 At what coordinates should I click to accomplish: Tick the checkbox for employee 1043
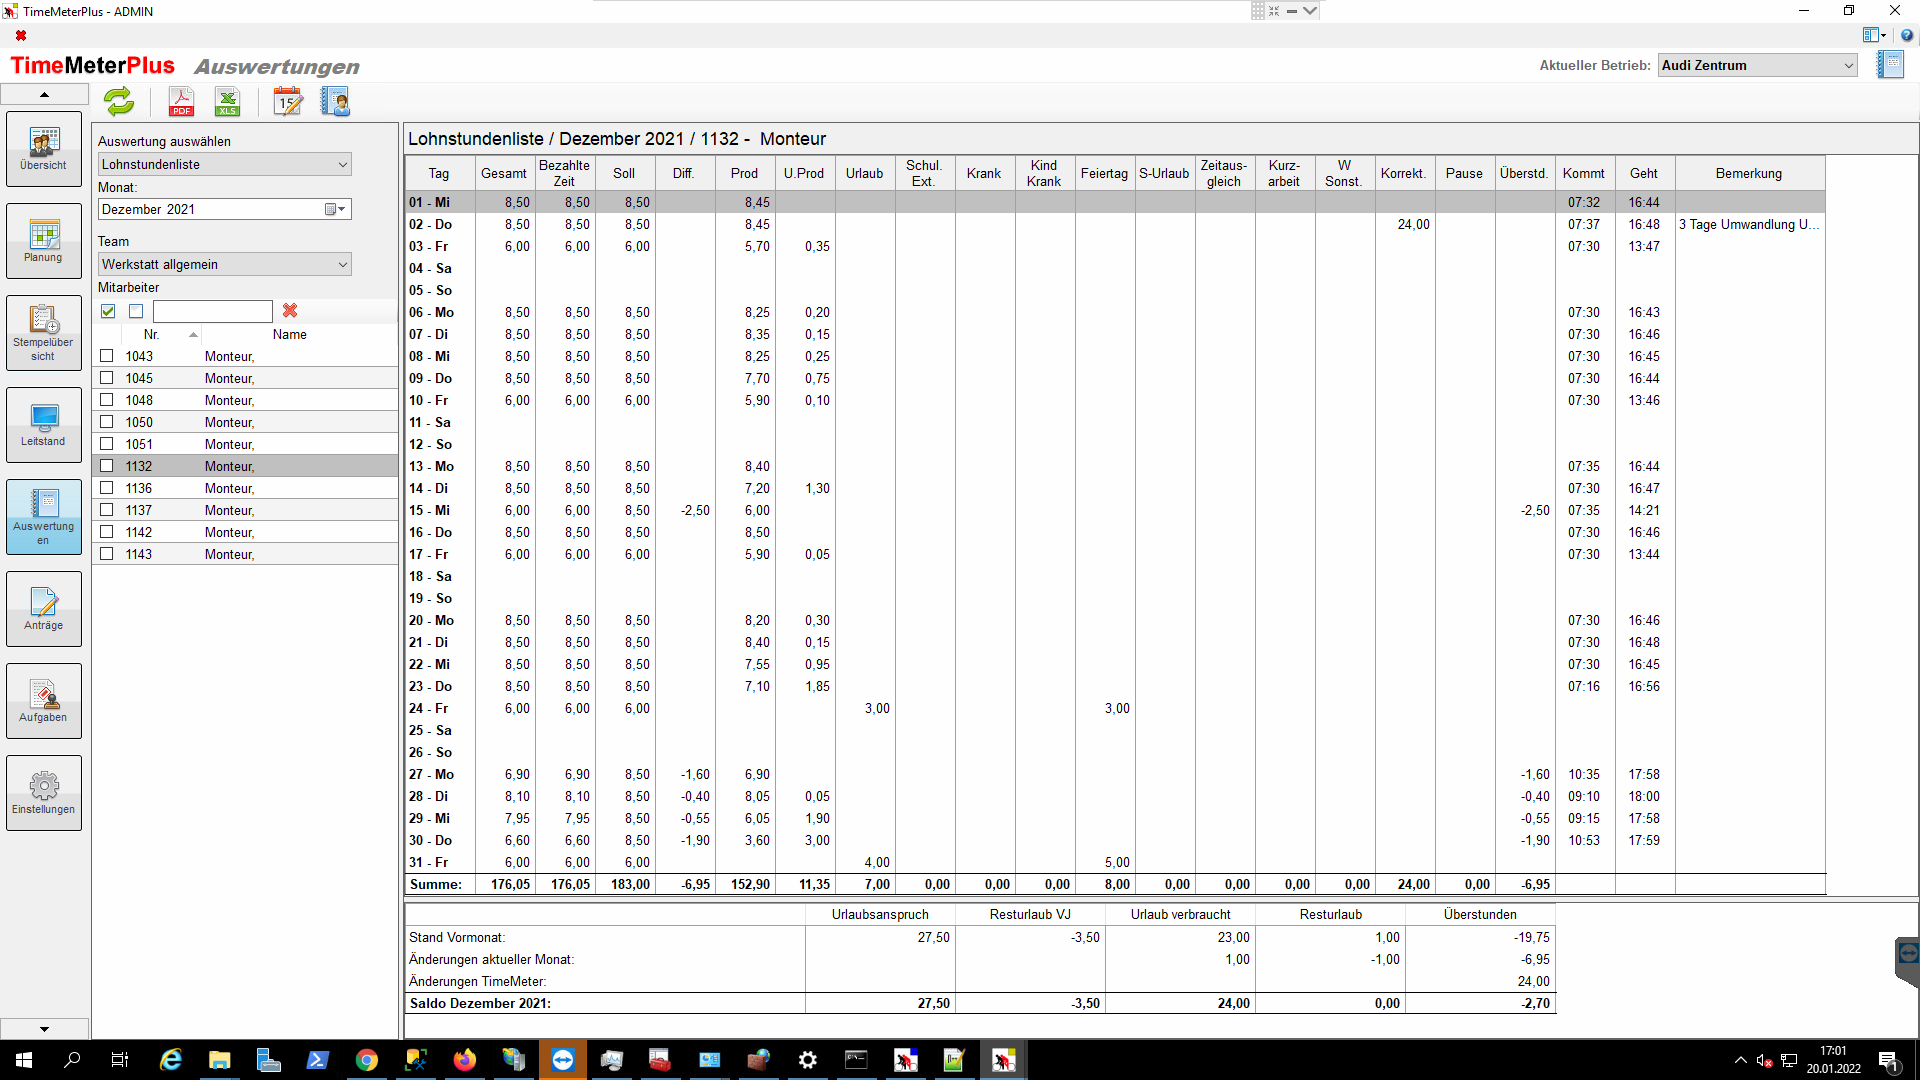[x=107, y=356]
